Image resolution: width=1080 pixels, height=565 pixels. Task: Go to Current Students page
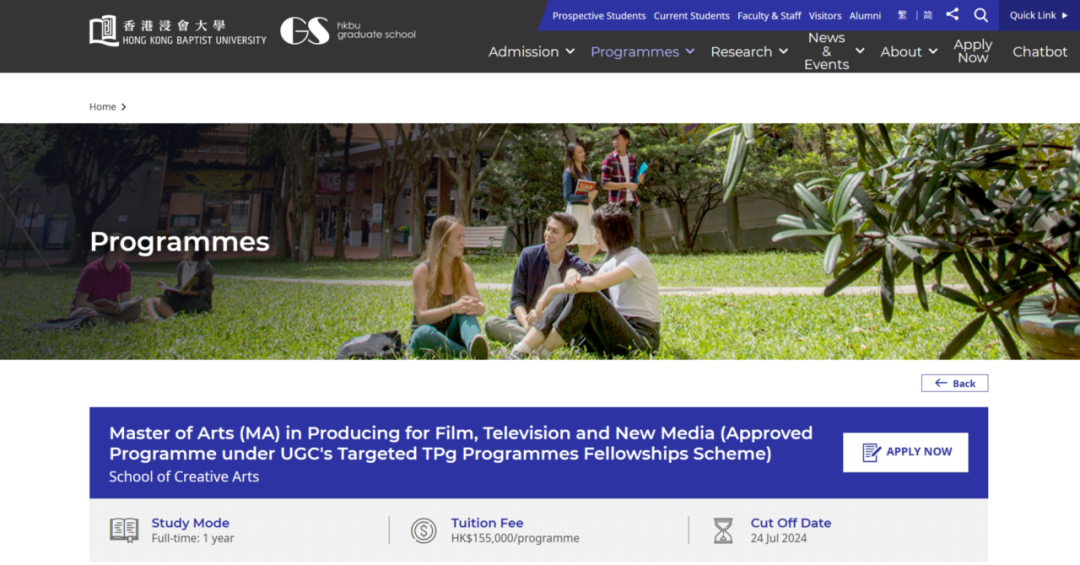pos(691,15)
